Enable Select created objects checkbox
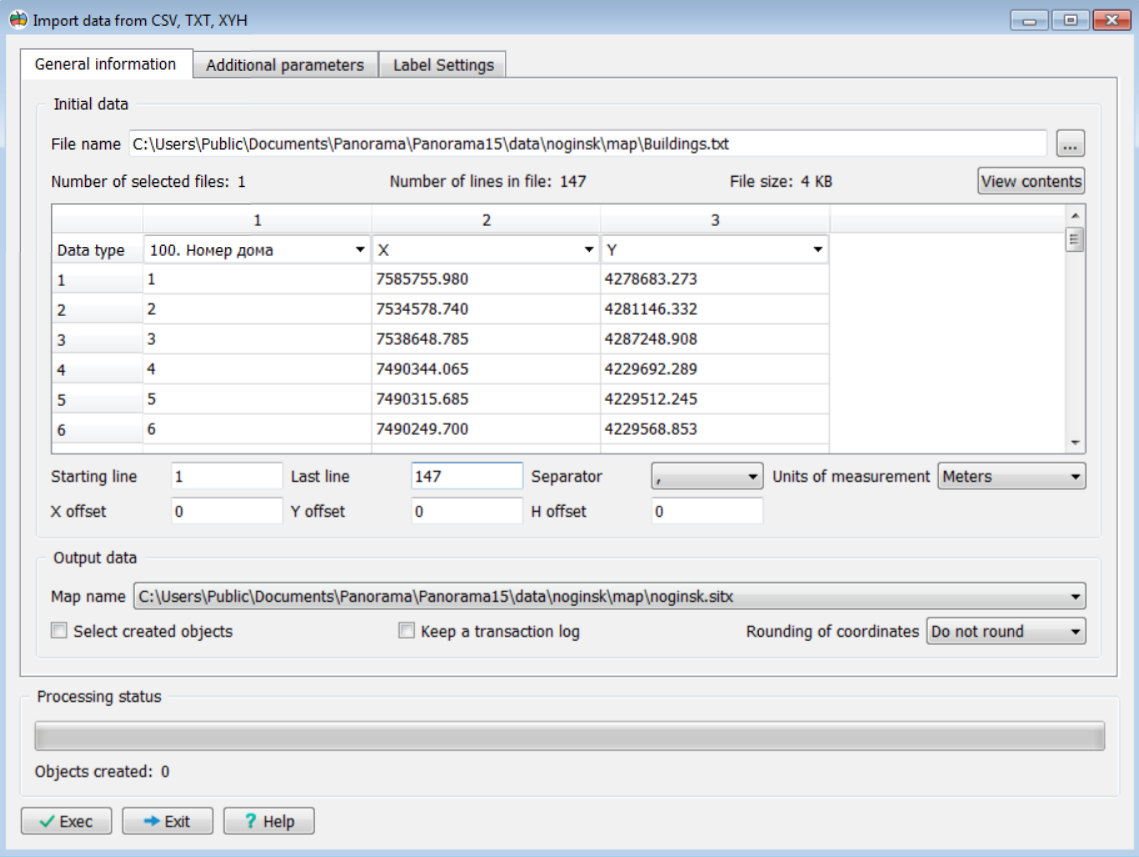 pos(60,631)
